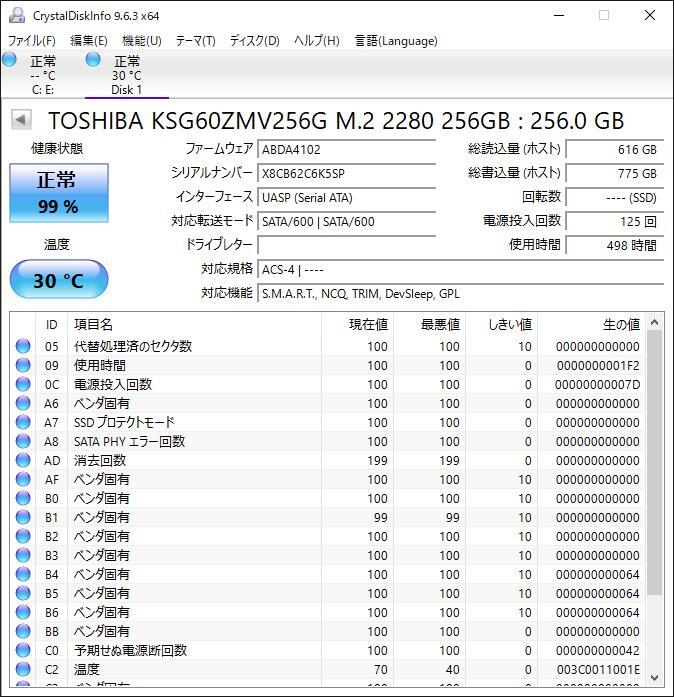This screenshot has height=697, width=674.
Task: Click status icon for attribute AF
Action: [x=23, y=479]
